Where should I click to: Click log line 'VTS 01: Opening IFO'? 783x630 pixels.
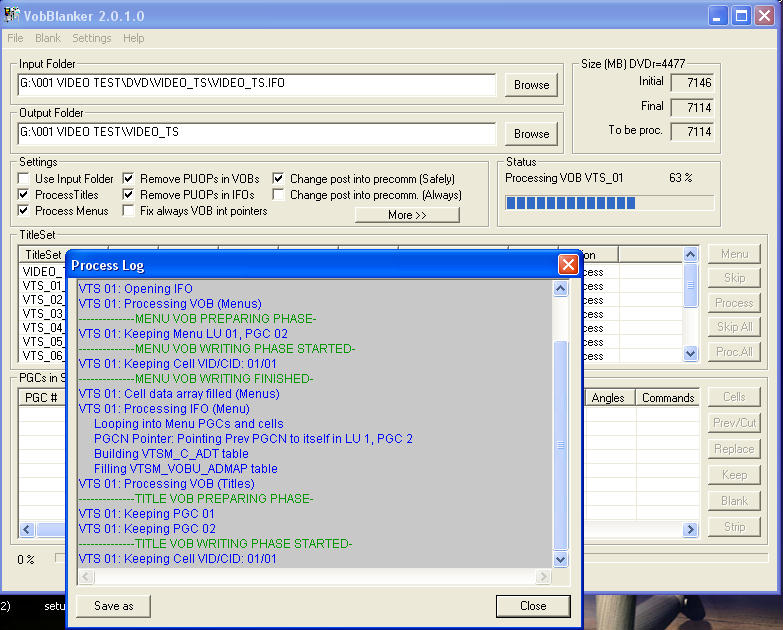coord(135,289)
